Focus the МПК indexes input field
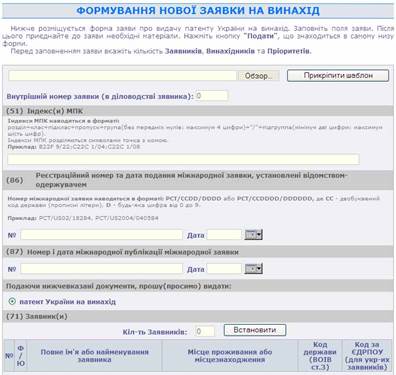 point(183,159)
